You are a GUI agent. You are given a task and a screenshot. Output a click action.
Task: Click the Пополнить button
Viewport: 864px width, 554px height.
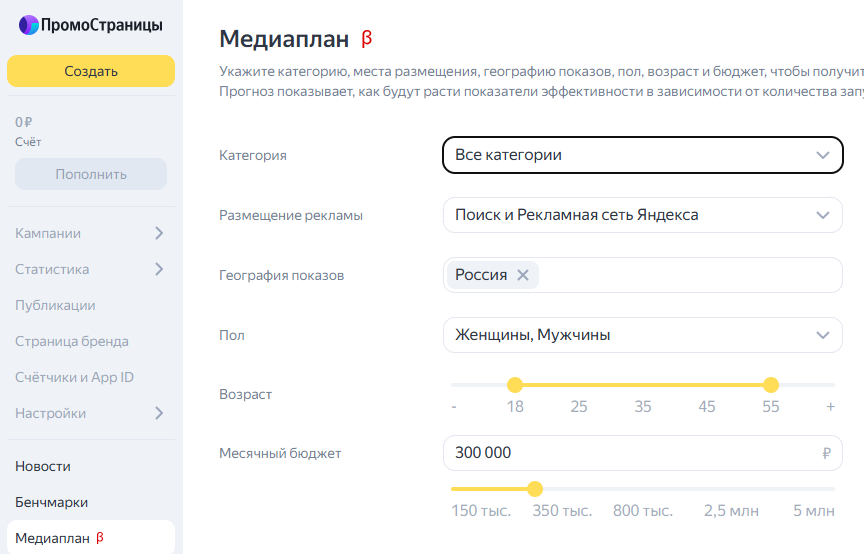(x=91, y=174)
